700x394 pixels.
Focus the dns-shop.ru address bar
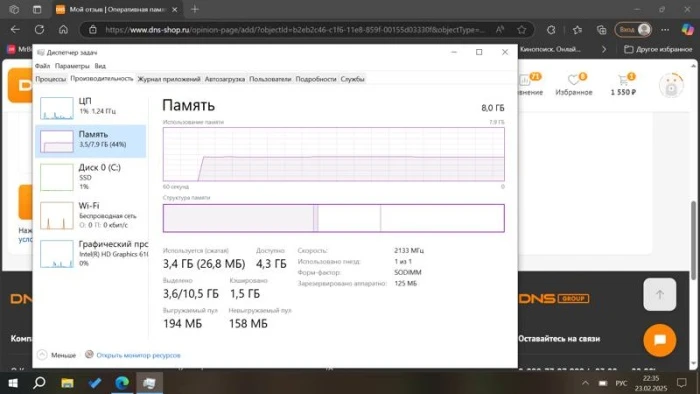[295, 30]
